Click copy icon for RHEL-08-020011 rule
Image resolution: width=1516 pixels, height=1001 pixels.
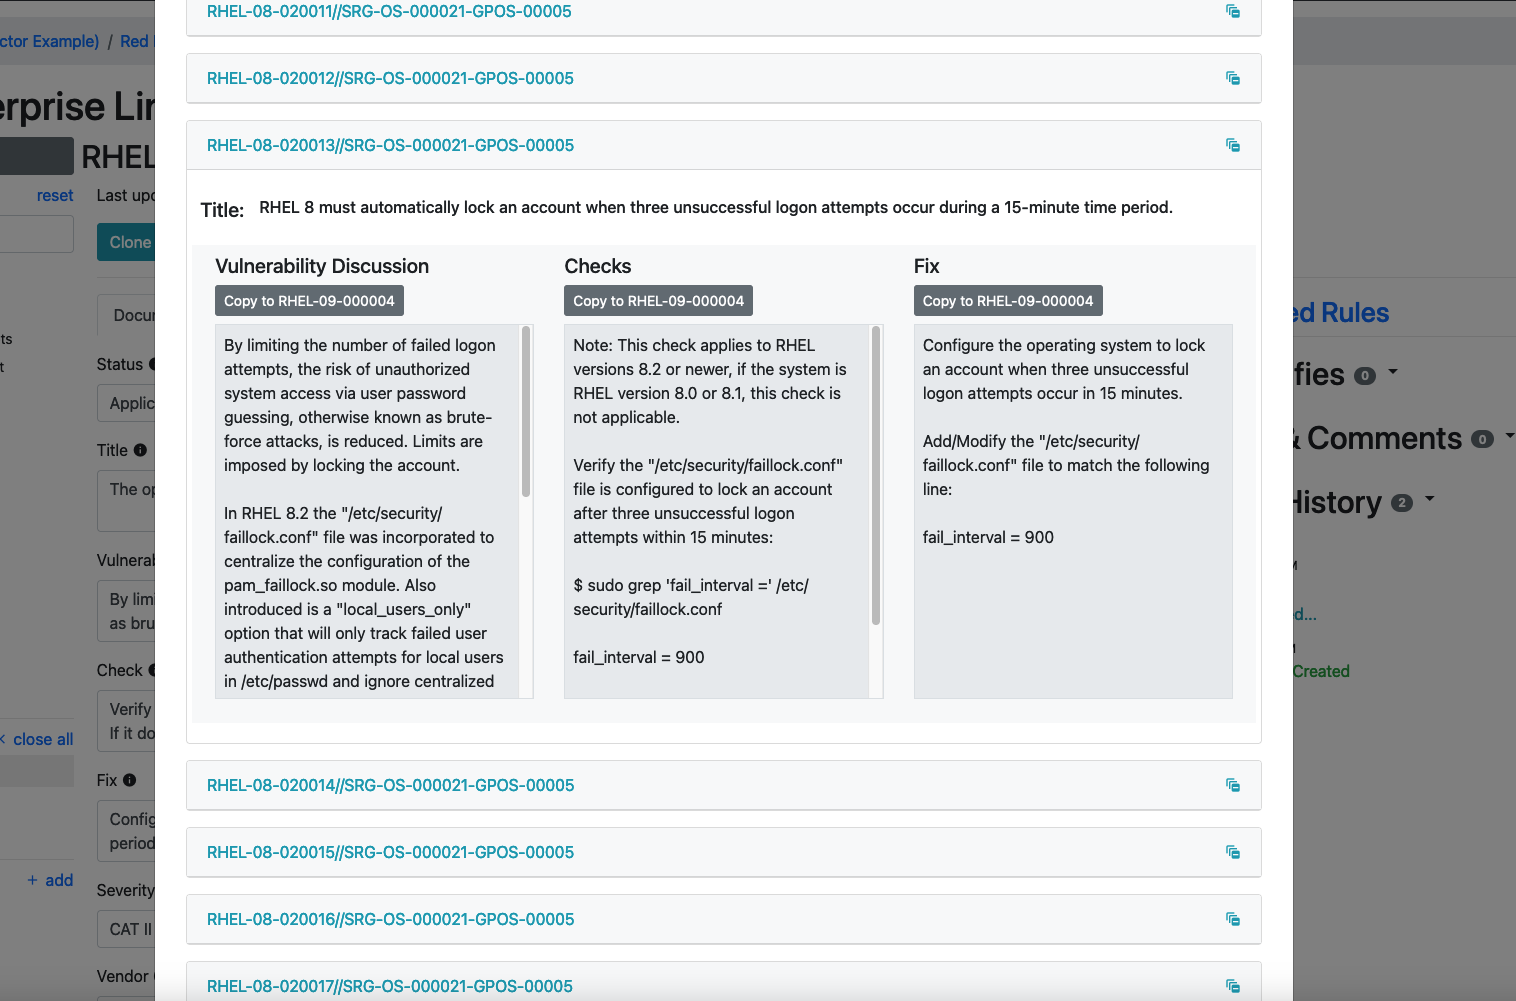pyautogui.click(x=1232, y=11)
